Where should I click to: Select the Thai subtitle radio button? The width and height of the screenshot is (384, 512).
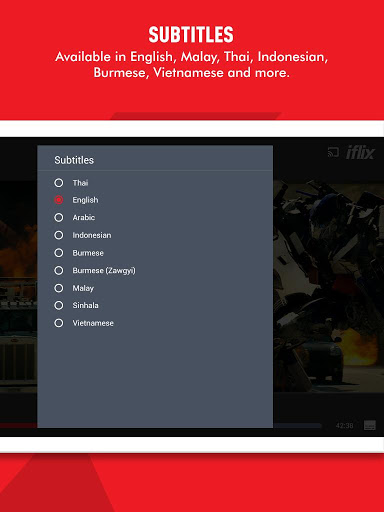pos(59,183)
